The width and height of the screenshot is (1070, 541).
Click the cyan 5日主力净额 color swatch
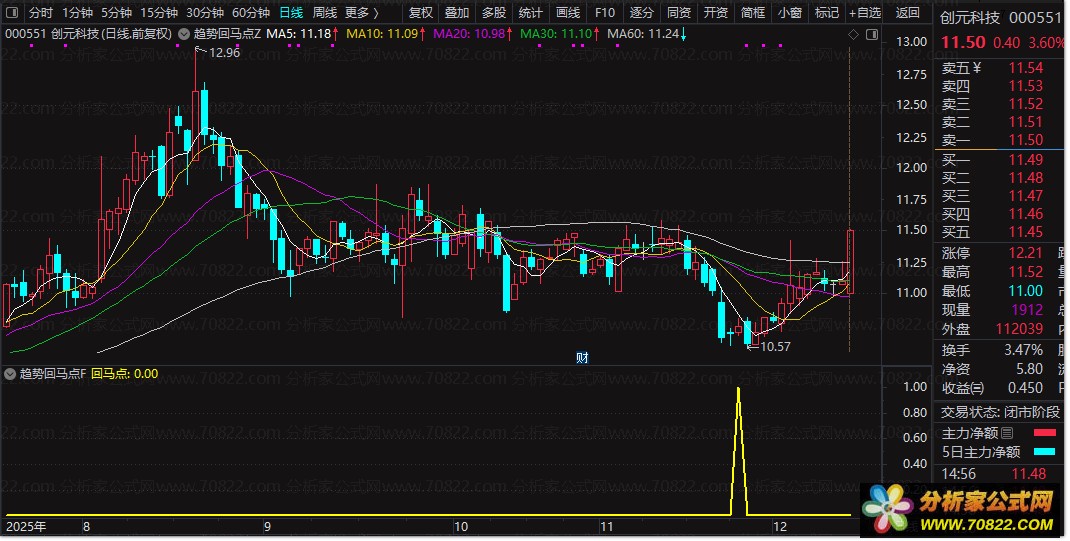(1045, 452)
